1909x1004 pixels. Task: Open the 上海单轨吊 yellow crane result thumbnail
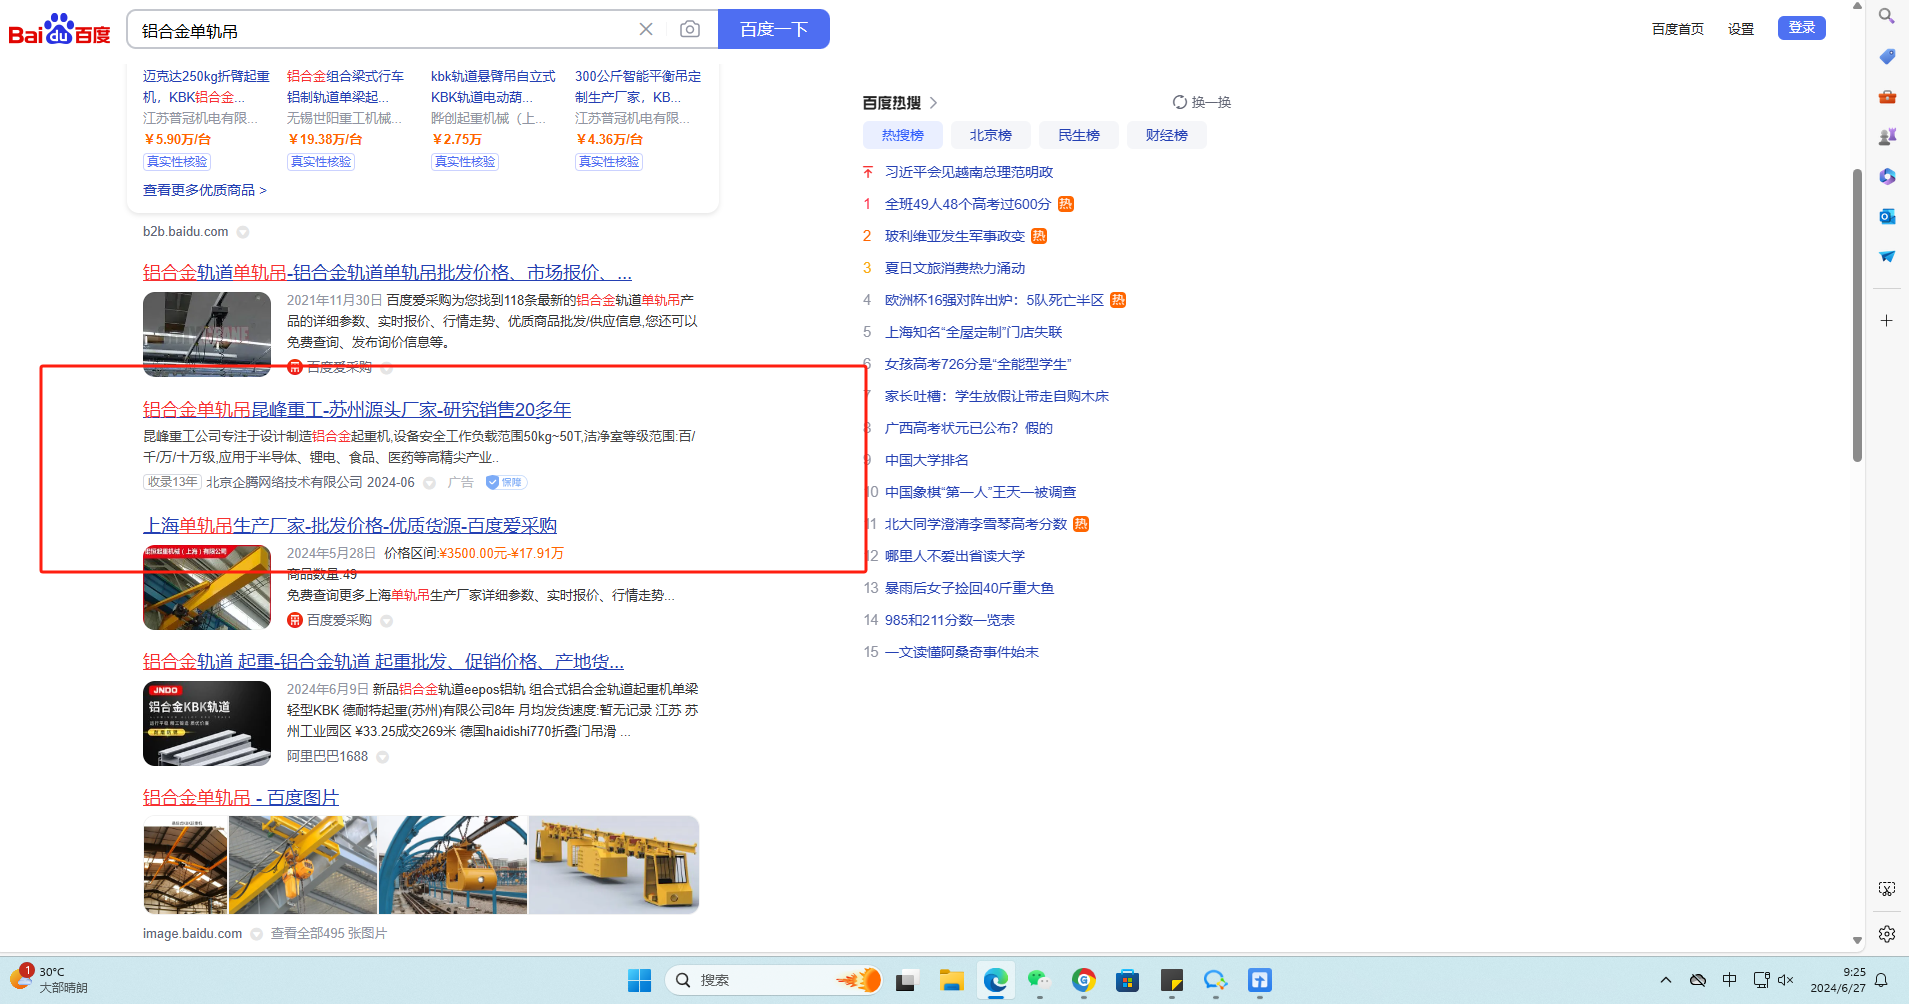(x=207, y=588)
